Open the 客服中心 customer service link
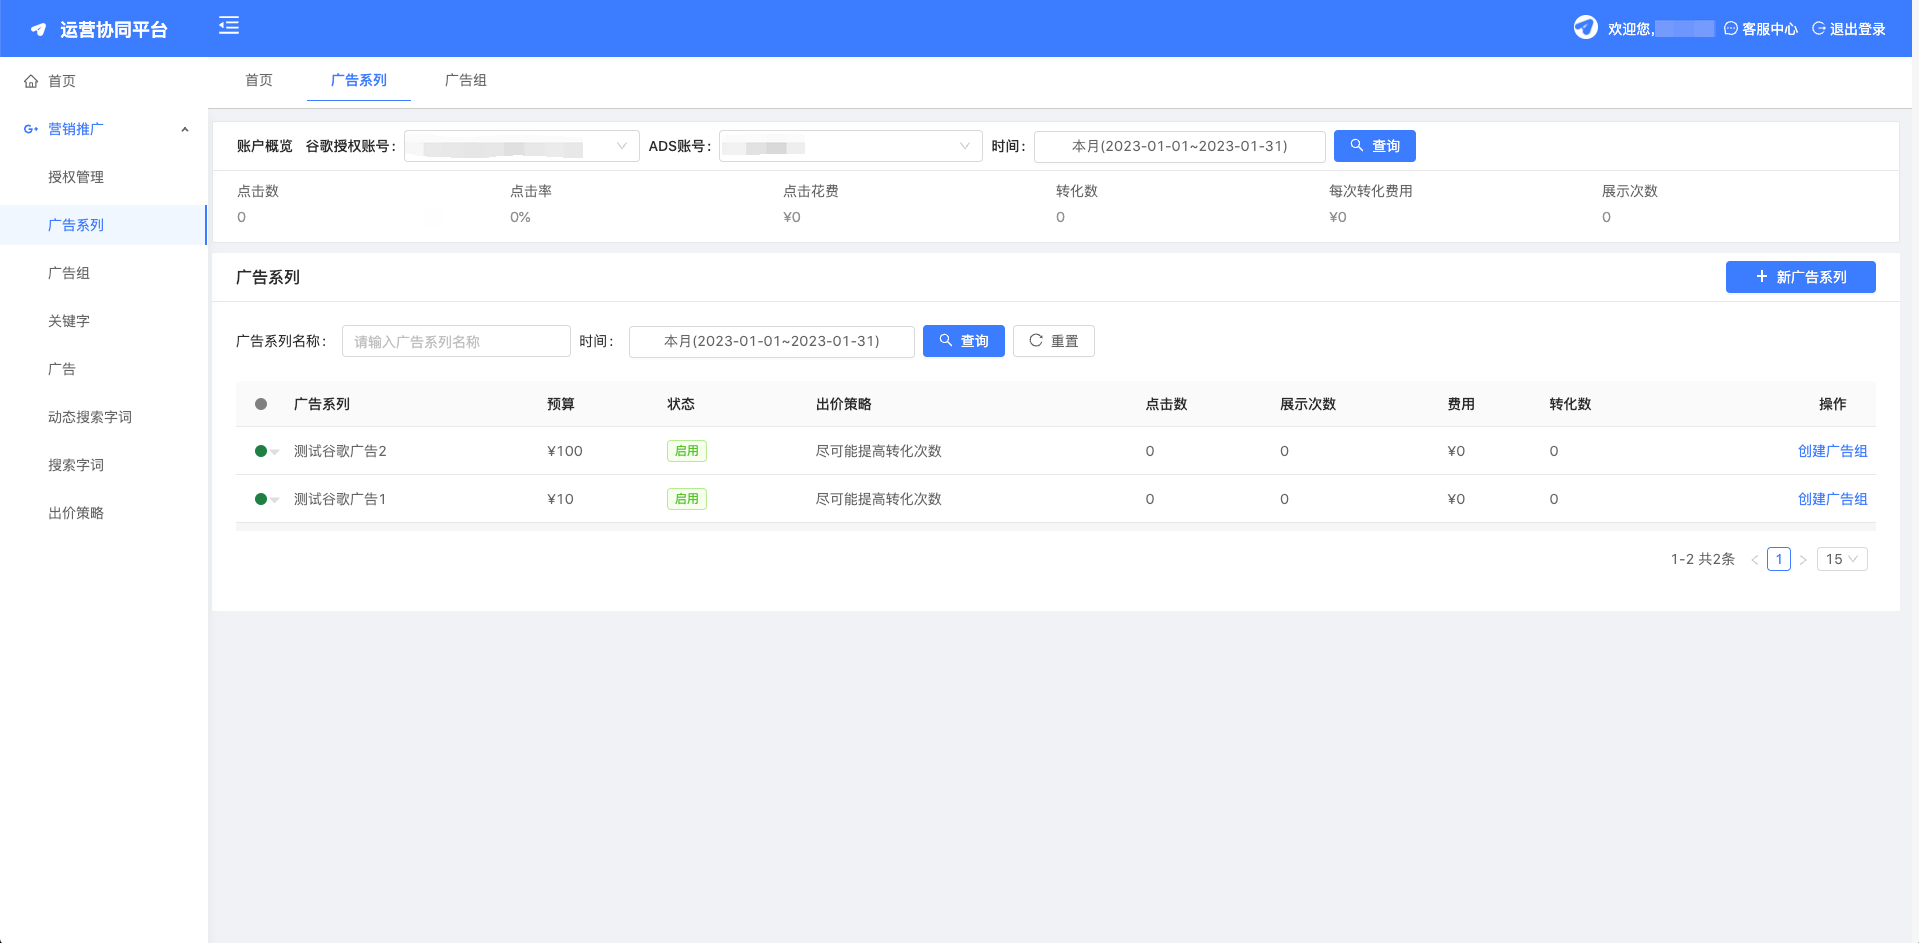The image size is (1919, 943). [x=1761, y=29]
